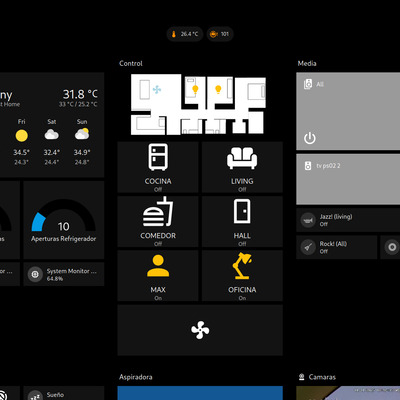Click the saxophone icon beside Jazz!

tap(308, 220)
